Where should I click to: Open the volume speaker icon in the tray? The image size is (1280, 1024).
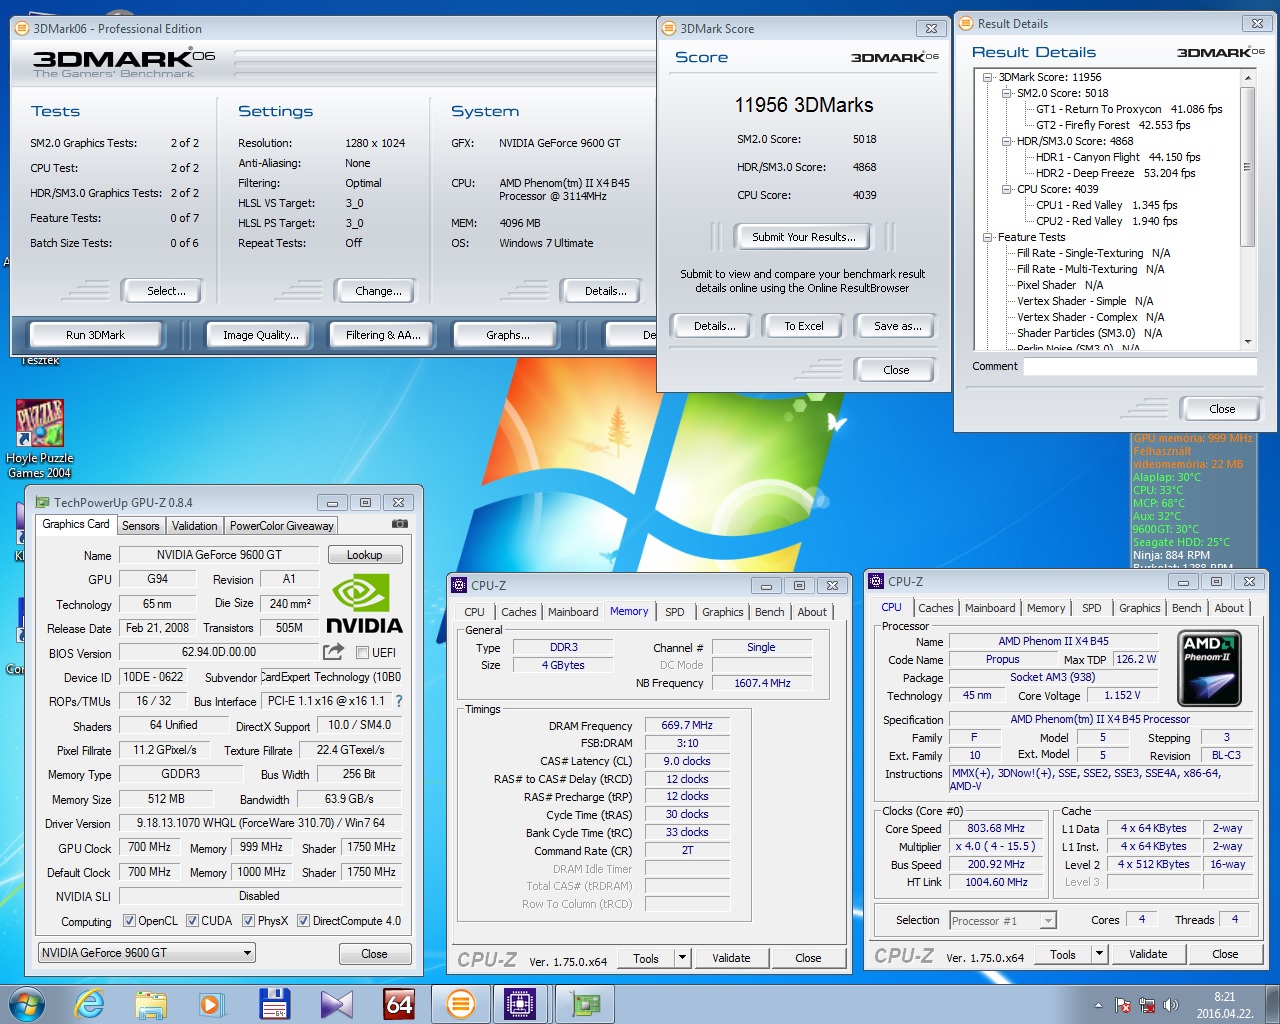coord(1171,1005)
